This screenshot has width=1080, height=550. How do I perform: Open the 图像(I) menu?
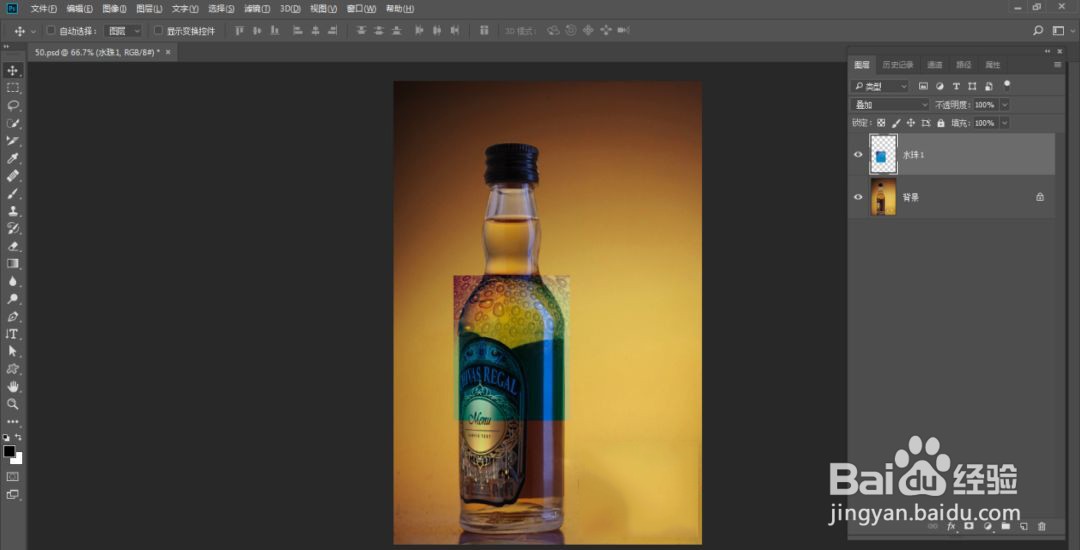114,9
